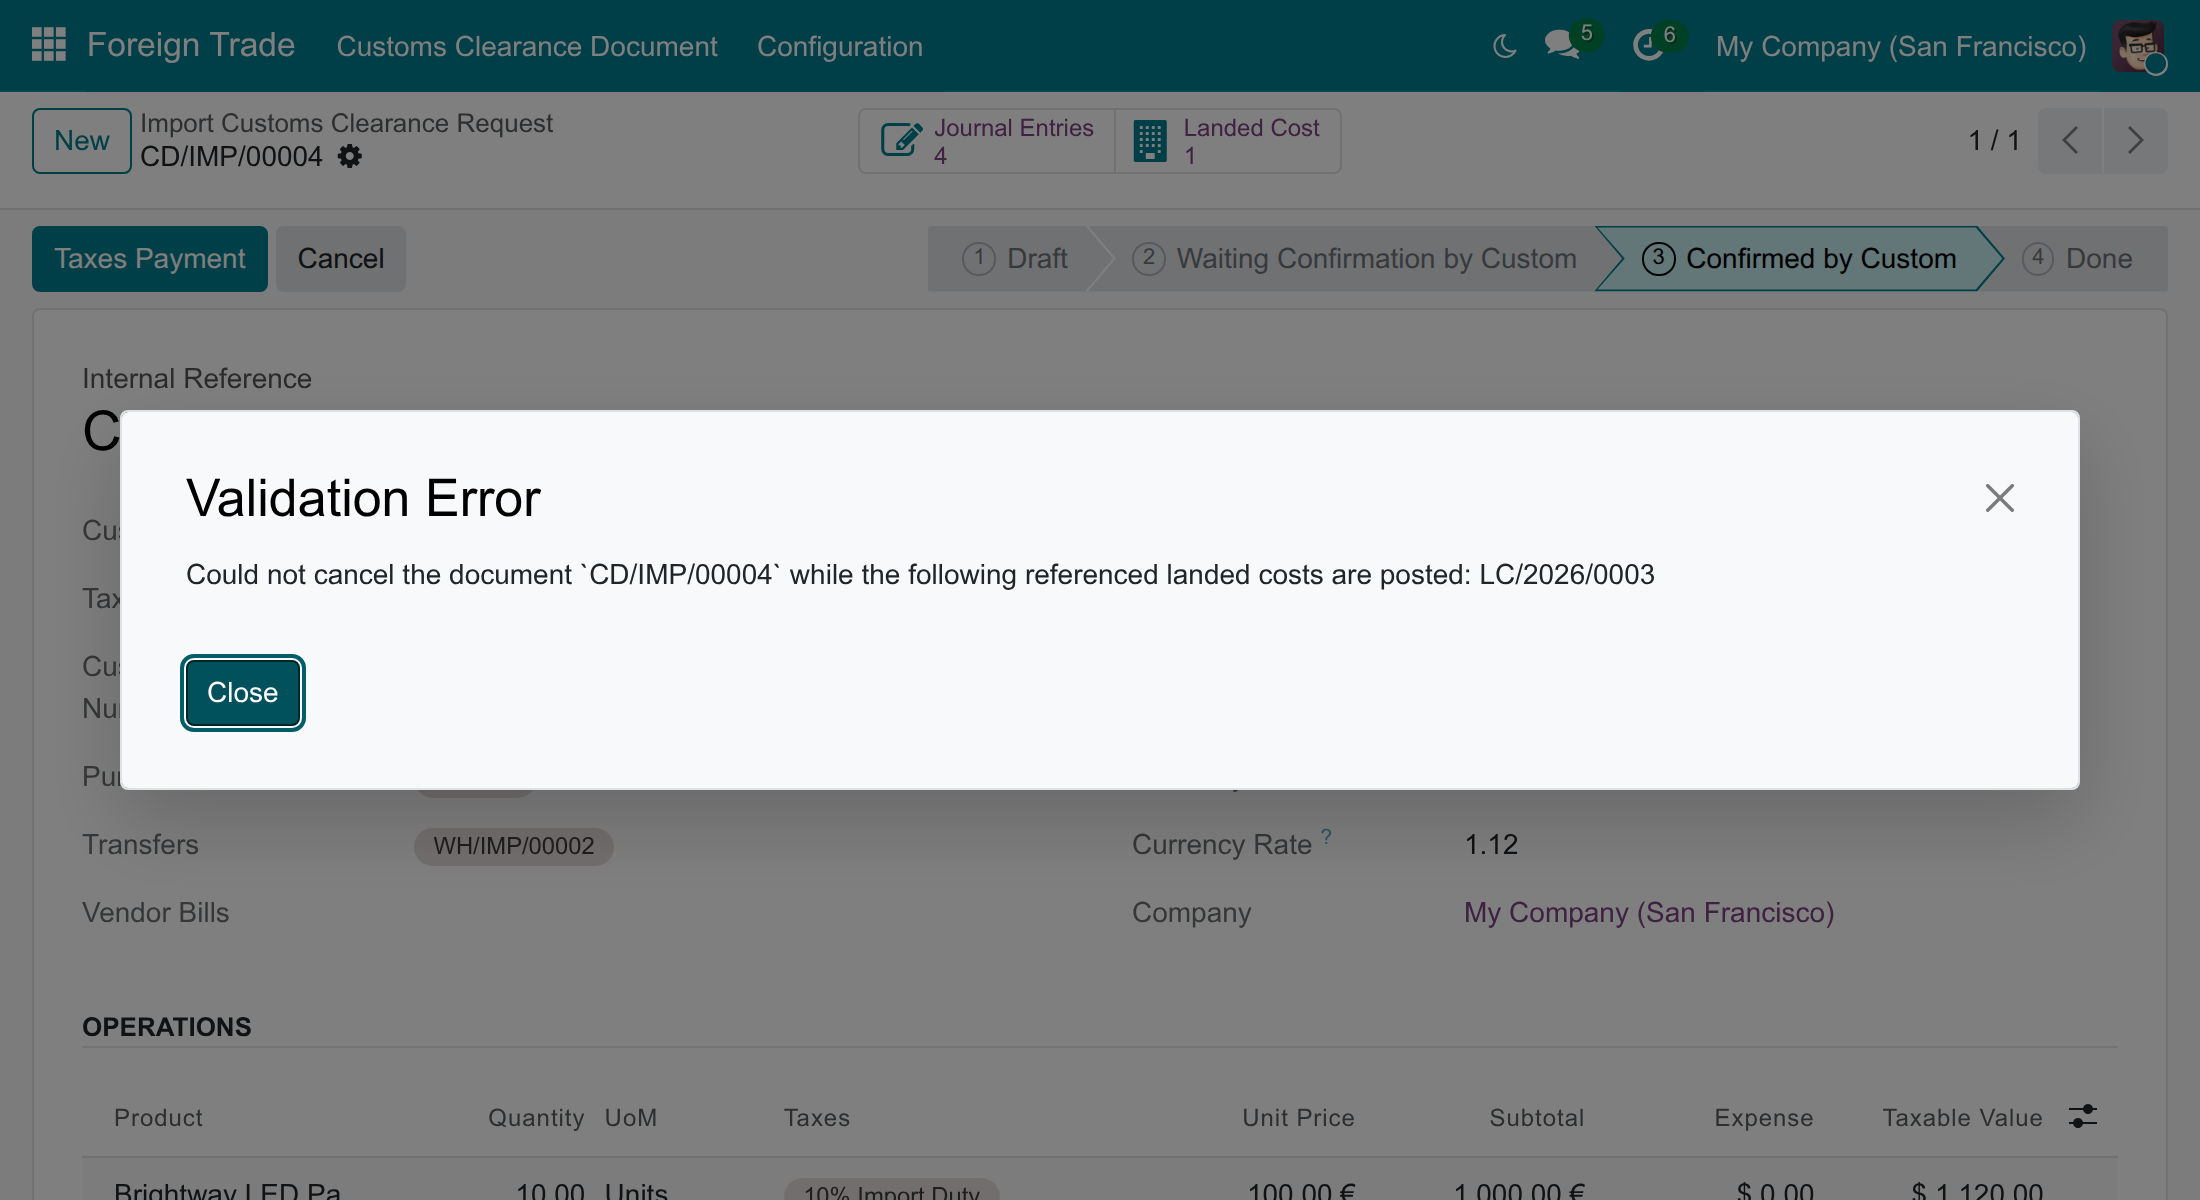This screenshot has height=1200, width=2200.
Task: Click the Quantity column header
Action: point(536,1118)
